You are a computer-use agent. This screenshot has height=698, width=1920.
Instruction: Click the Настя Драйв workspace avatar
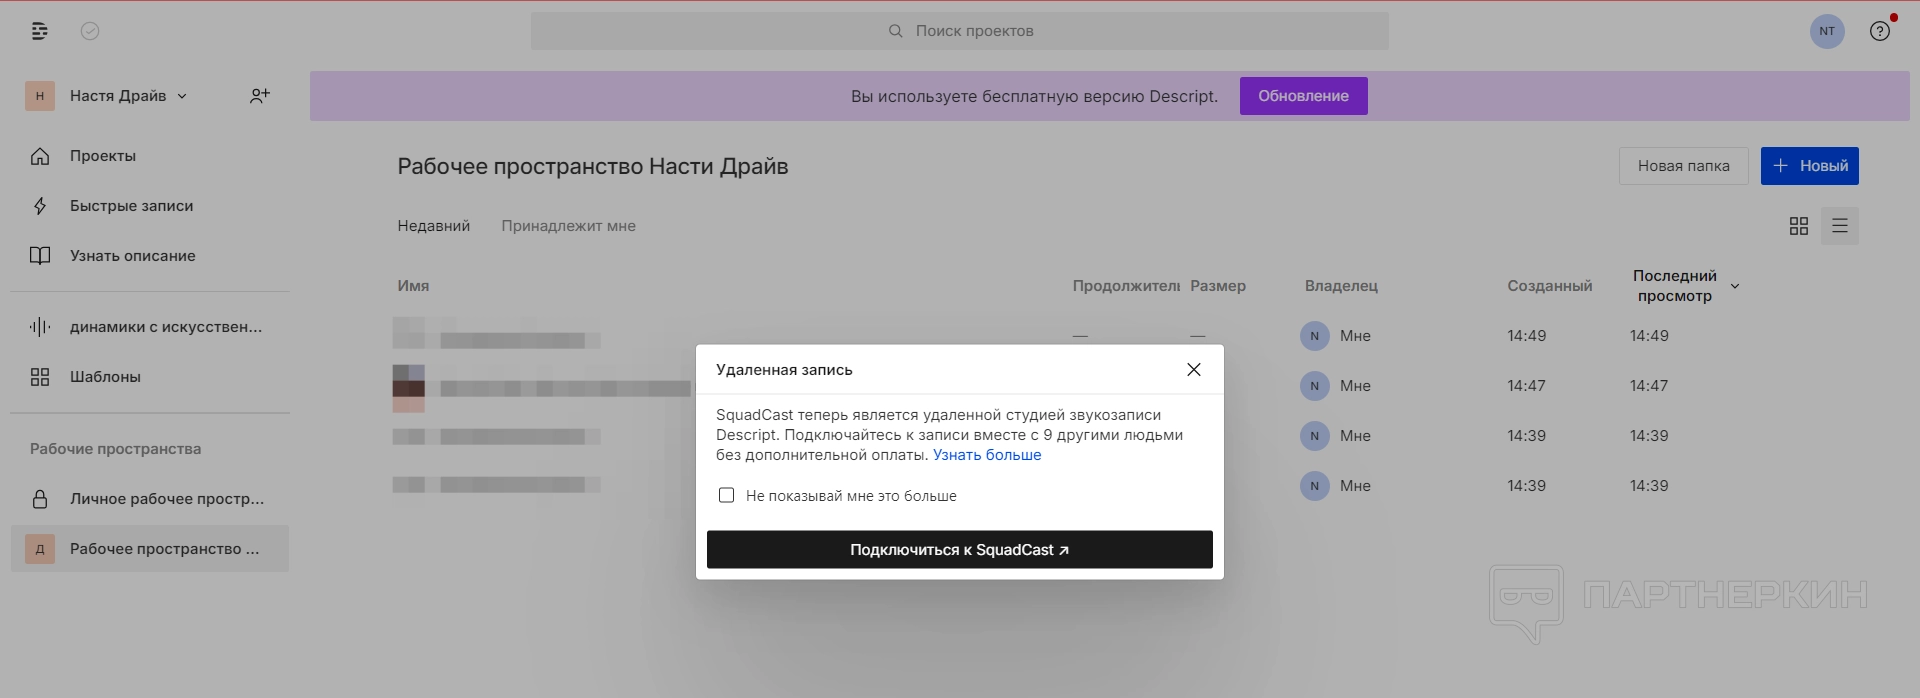(40, 96)
